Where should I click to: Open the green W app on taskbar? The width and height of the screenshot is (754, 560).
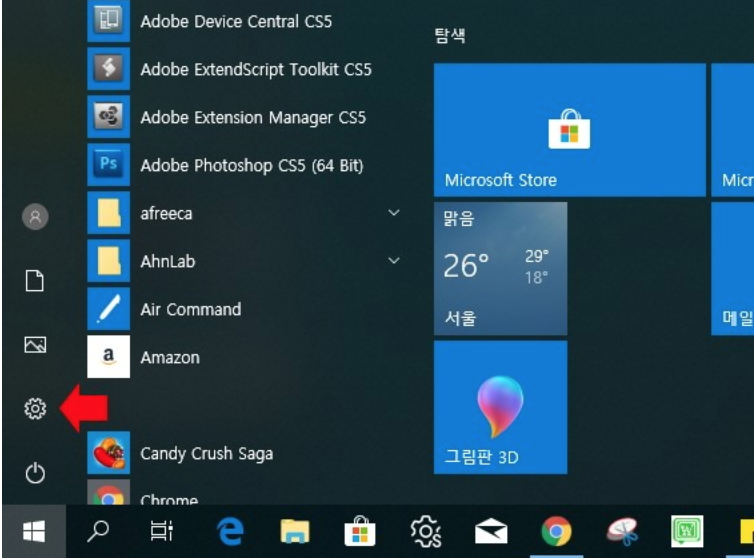pyautogui.click(x=687, y=531)
